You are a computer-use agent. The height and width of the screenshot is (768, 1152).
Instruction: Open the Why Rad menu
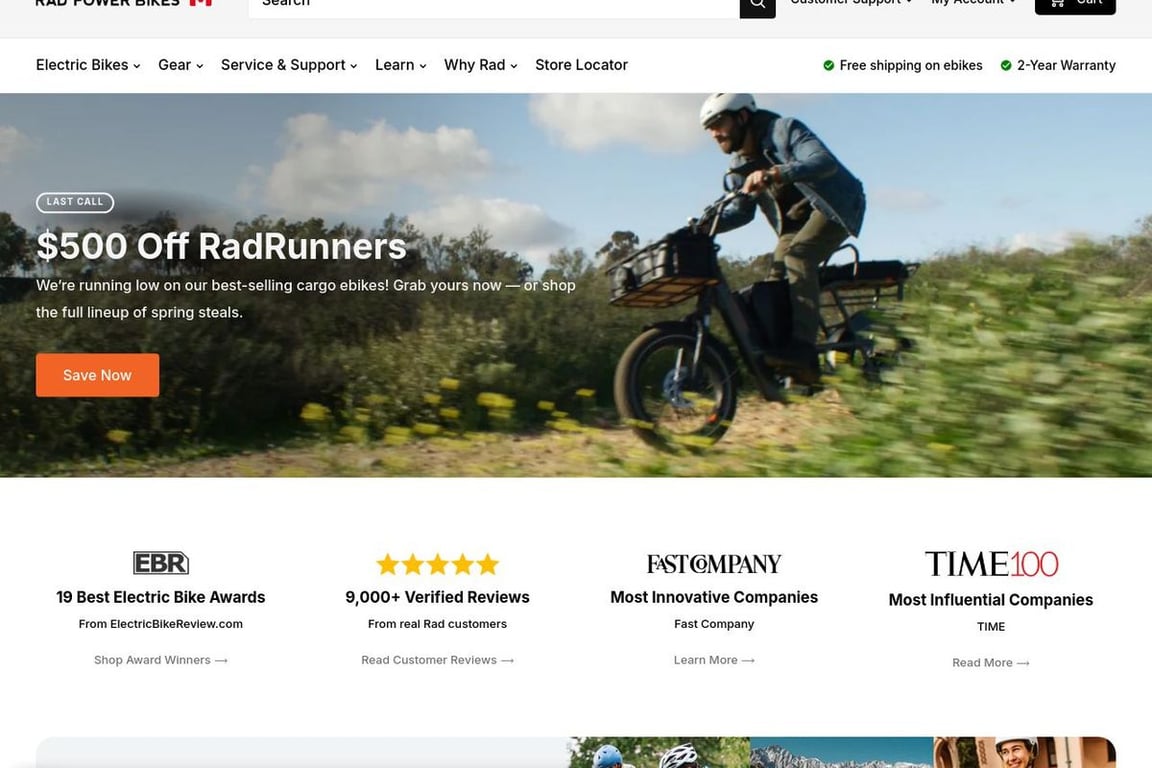(x=480, y=65)
